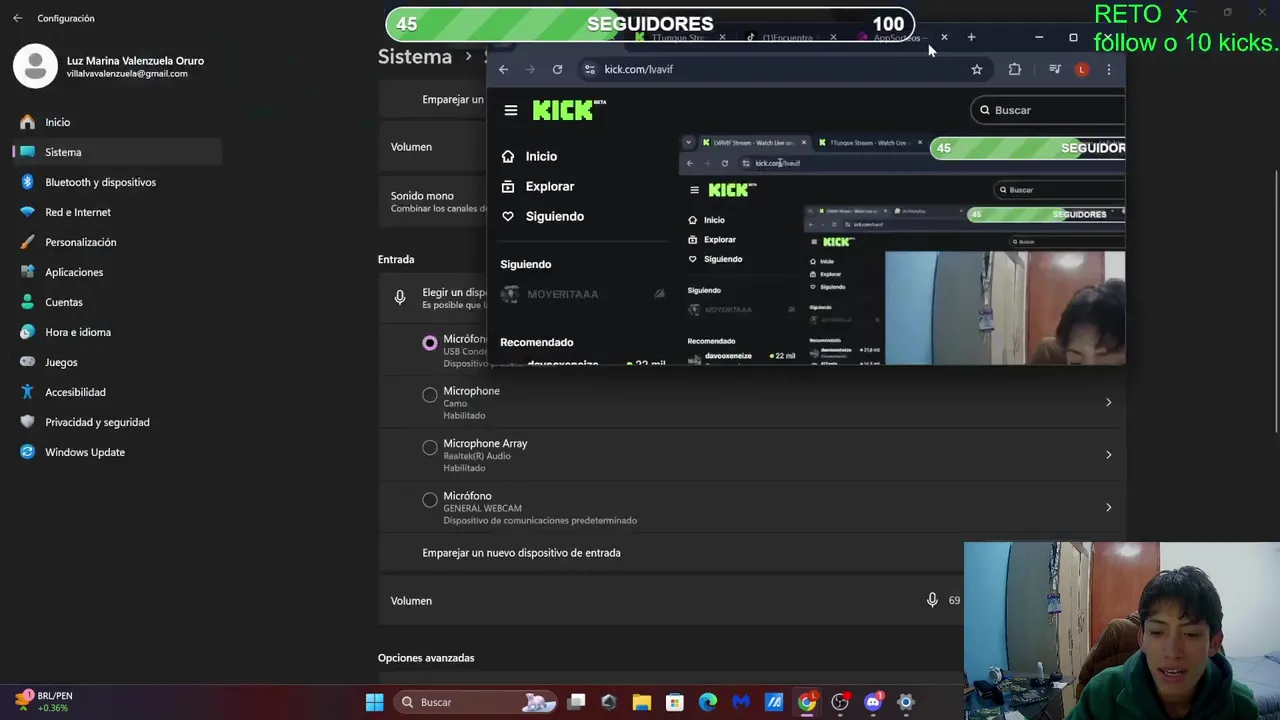Open File Explorer from the taskbar
The image size is (1280, 720).
click(x=642, y=702)
